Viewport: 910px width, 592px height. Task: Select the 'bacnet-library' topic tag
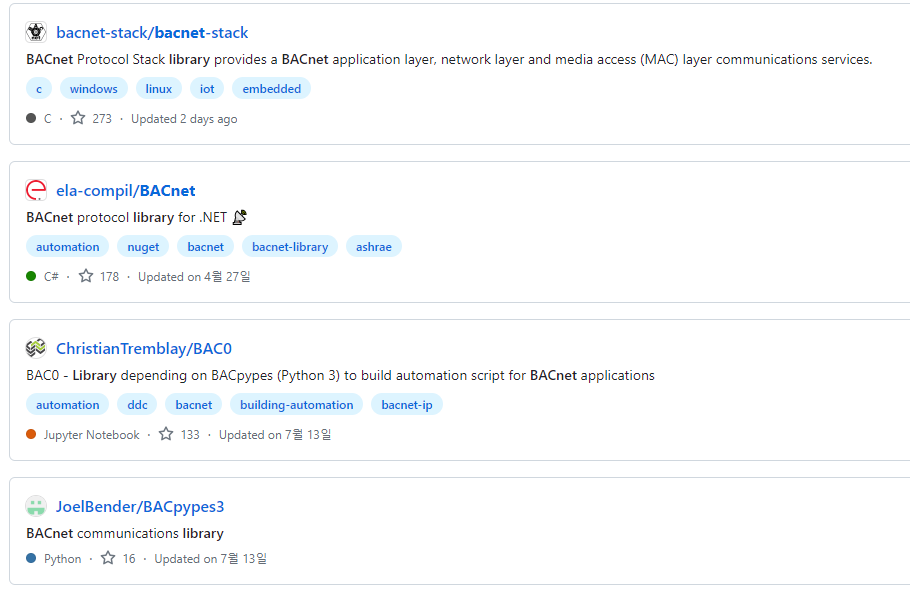click(290, 247)
